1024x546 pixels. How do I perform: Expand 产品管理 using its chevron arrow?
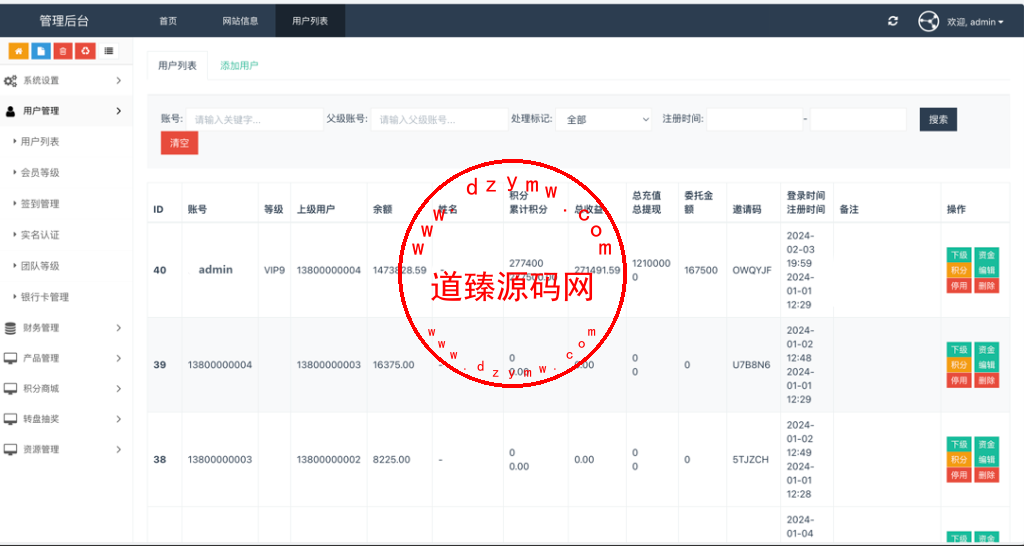[x=118, y=358]
